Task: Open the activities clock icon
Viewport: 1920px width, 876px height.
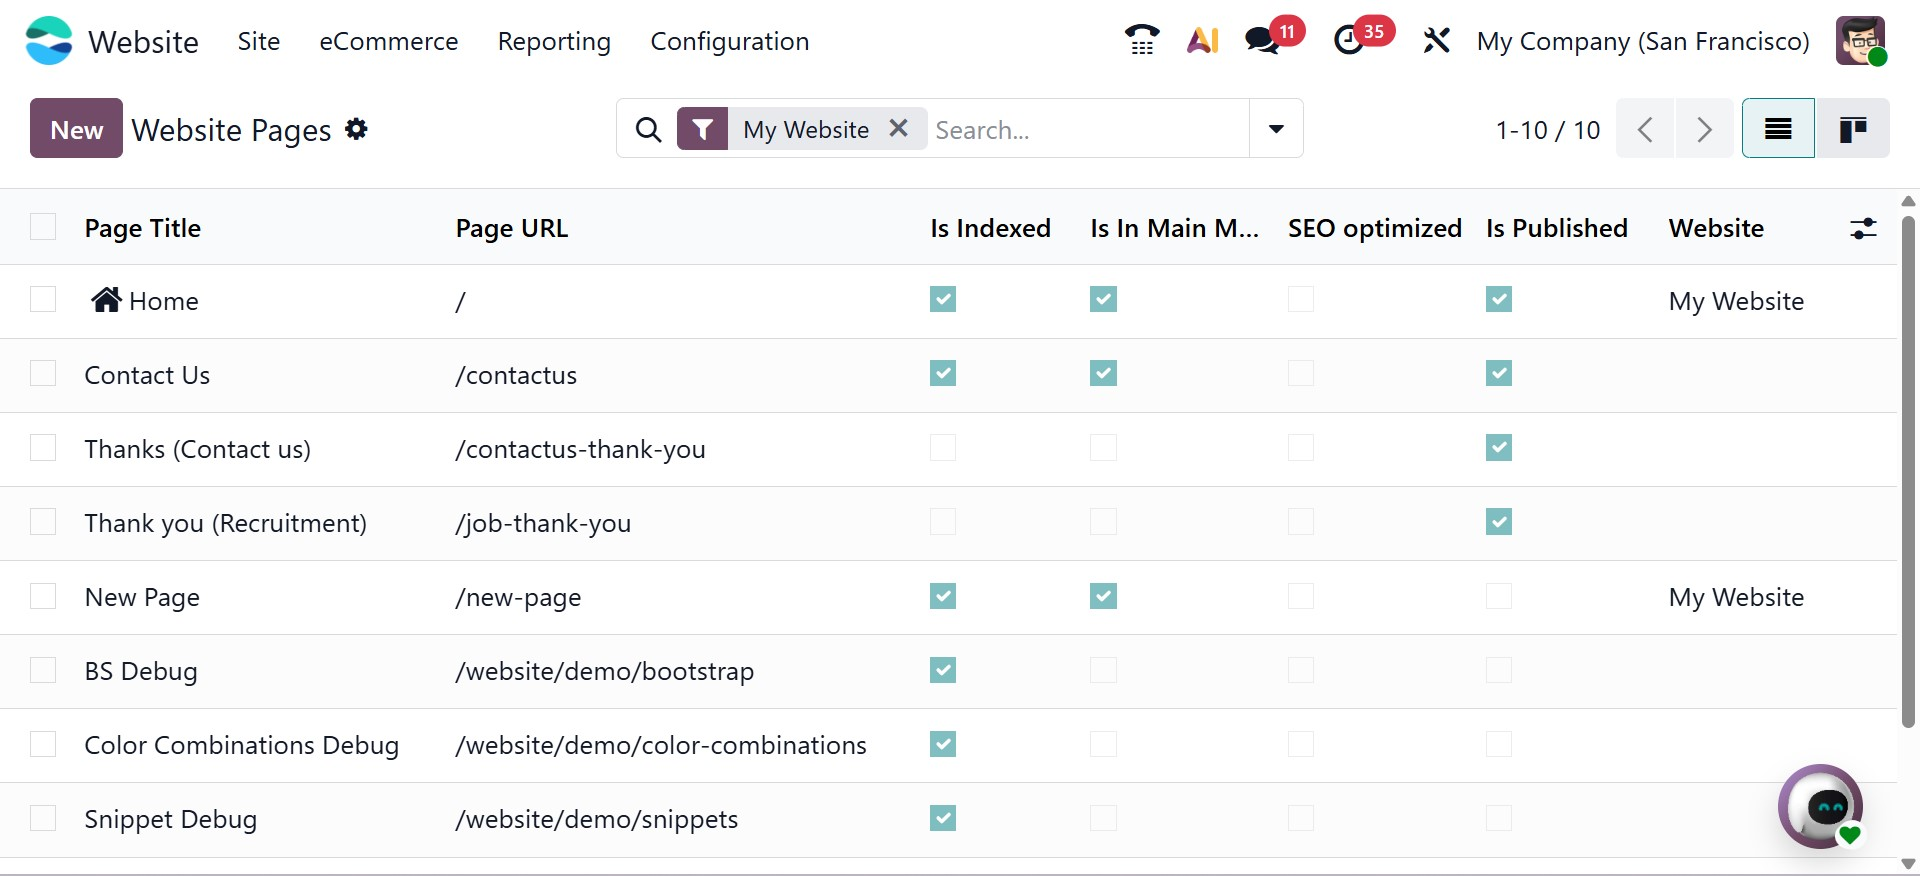Action: point(1350,41)
